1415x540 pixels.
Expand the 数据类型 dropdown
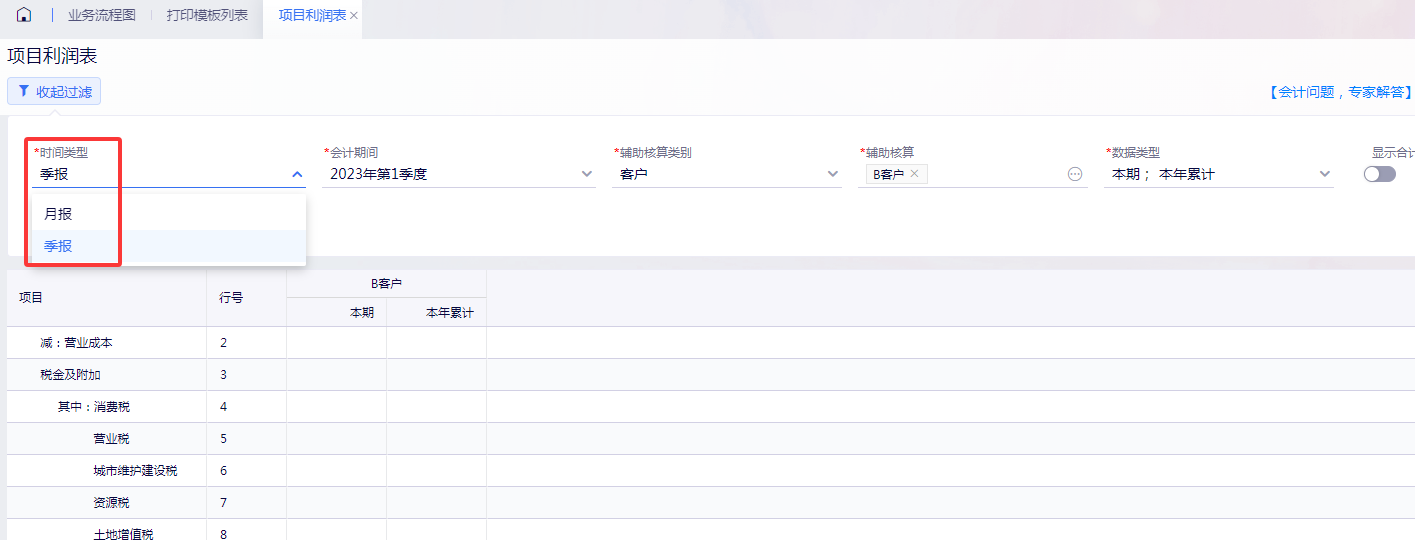coord(1325,174)
